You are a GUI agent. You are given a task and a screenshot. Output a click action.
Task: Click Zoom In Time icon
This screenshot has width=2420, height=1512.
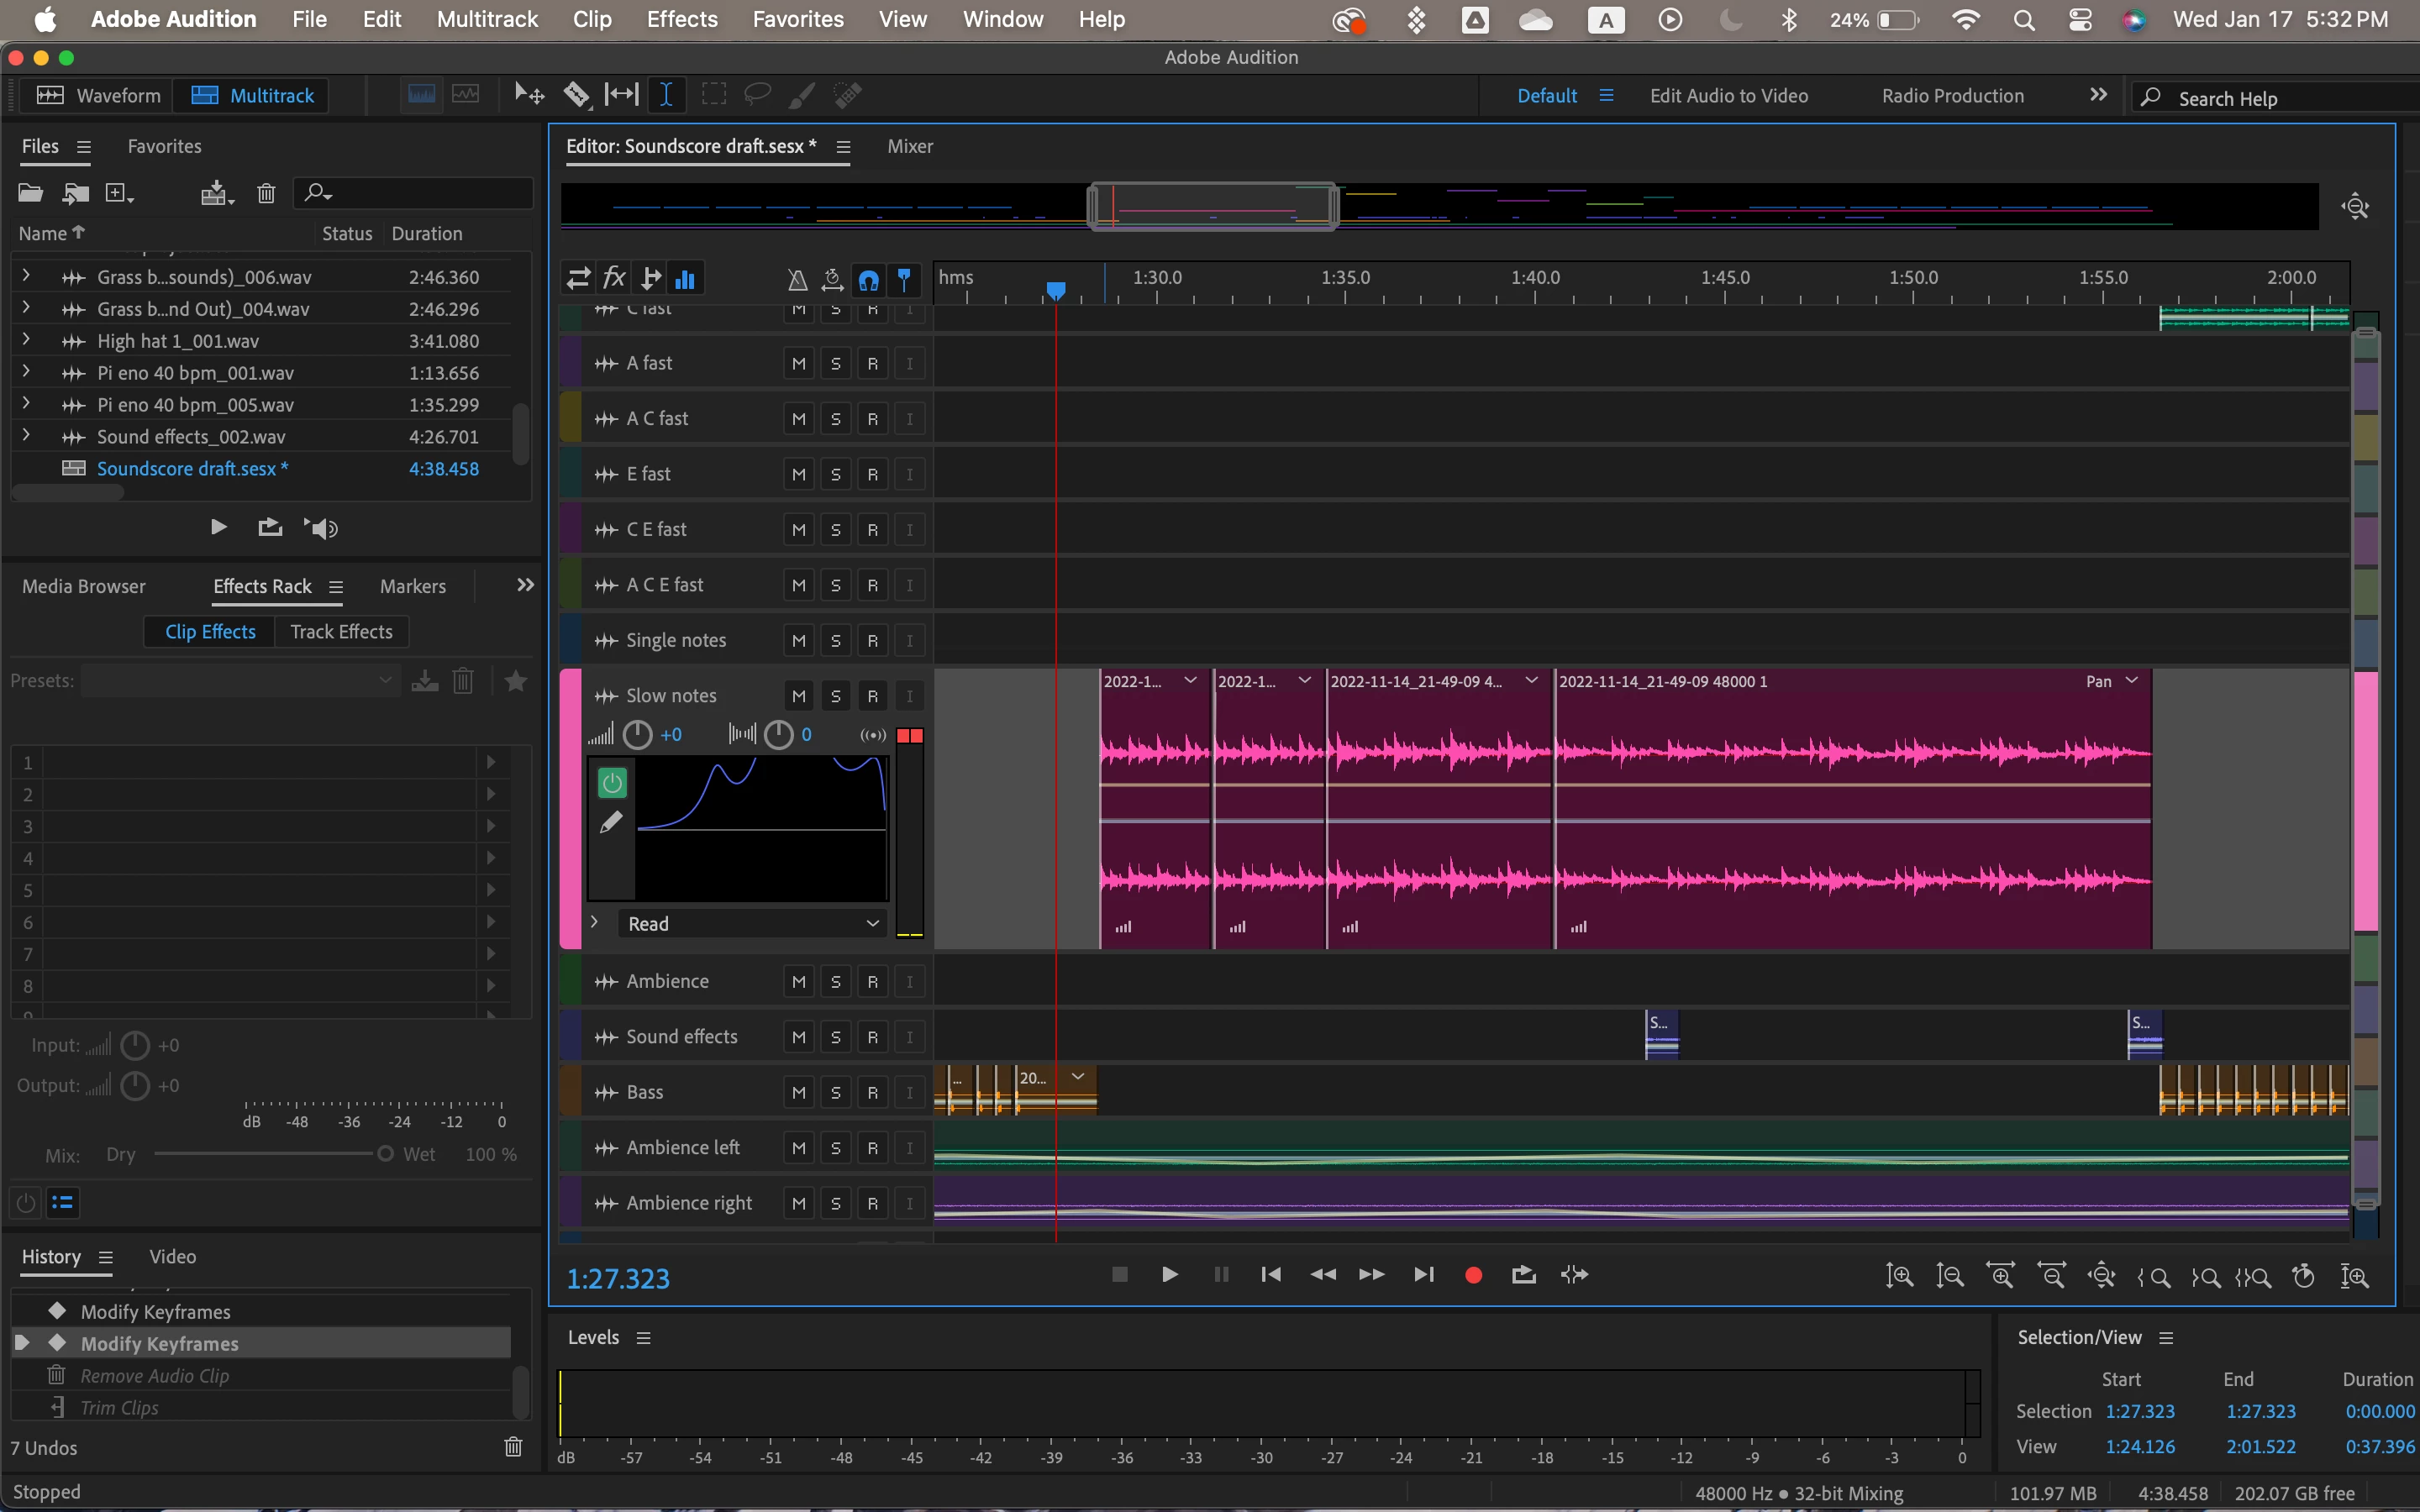2000,1276
